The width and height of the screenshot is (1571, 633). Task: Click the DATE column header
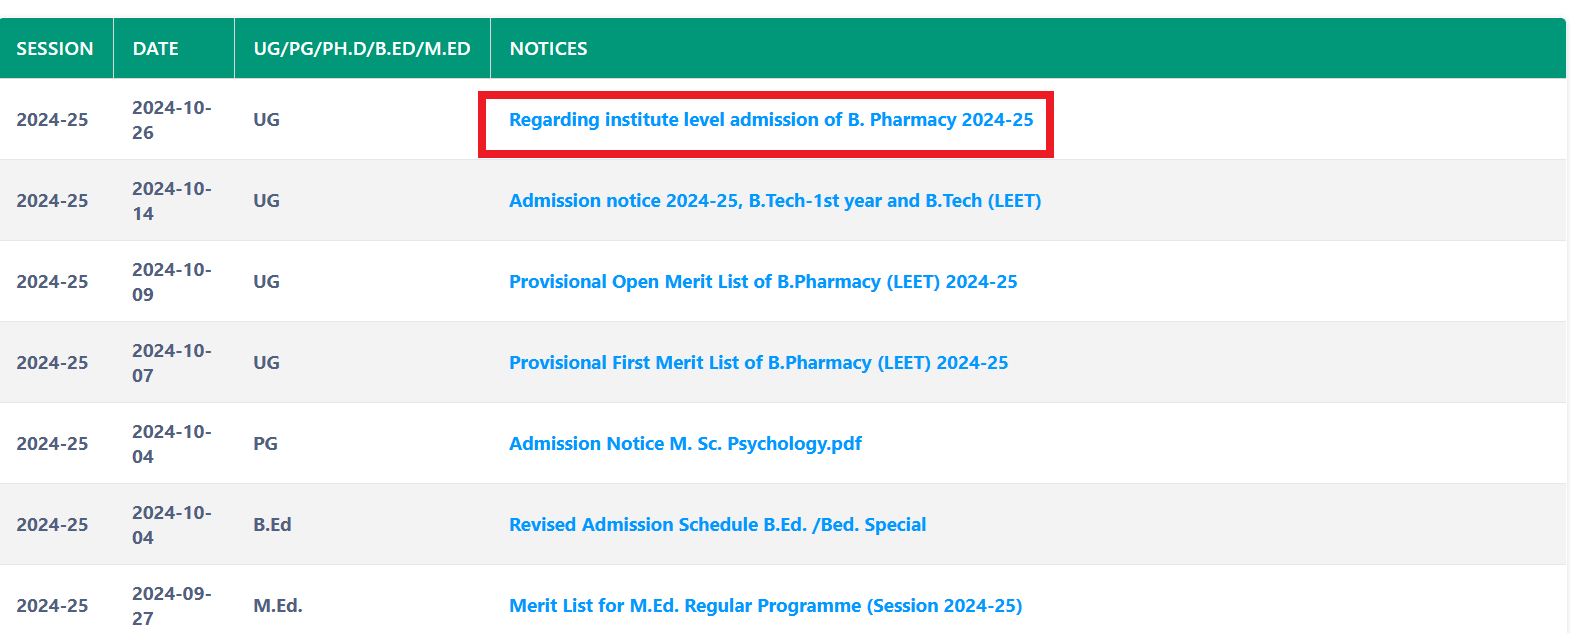point(156,49)
